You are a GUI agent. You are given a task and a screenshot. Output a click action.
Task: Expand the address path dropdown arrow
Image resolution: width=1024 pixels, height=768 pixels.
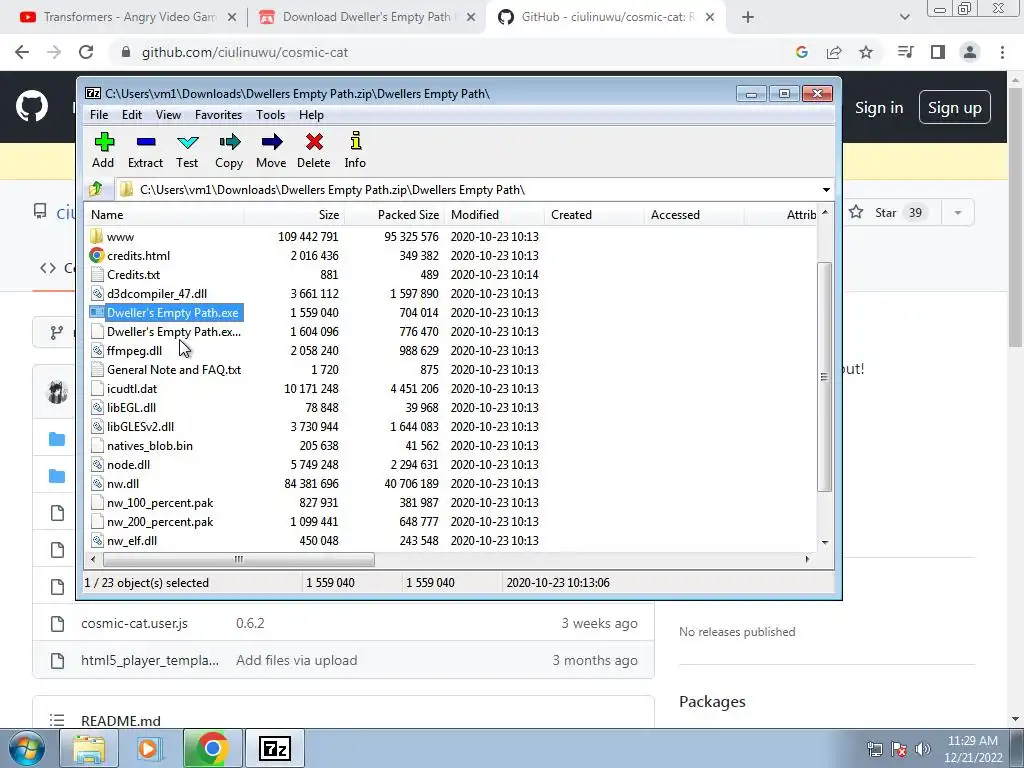point(826,190)
